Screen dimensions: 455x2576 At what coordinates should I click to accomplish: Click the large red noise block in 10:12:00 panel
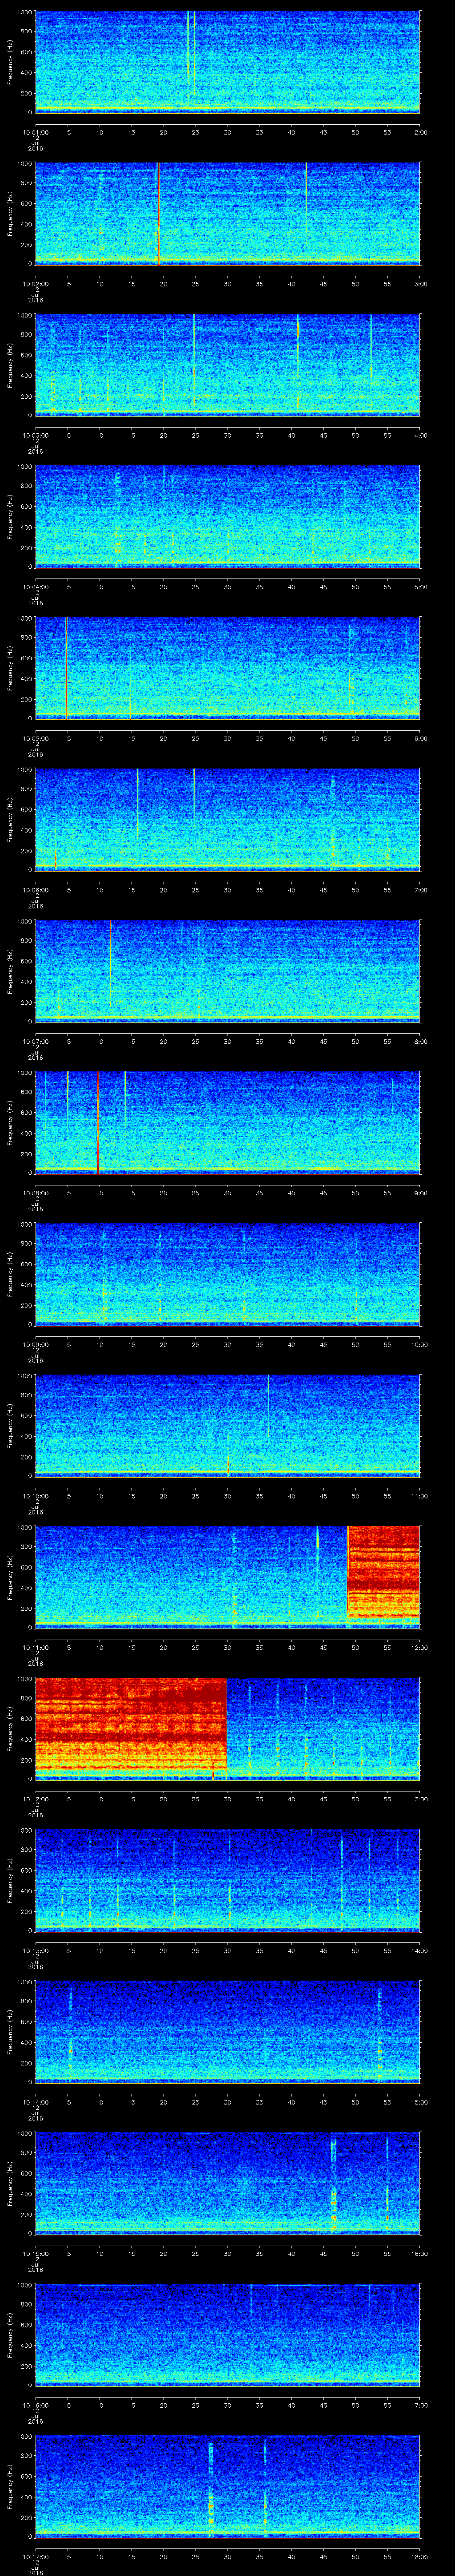[130, 1726]
